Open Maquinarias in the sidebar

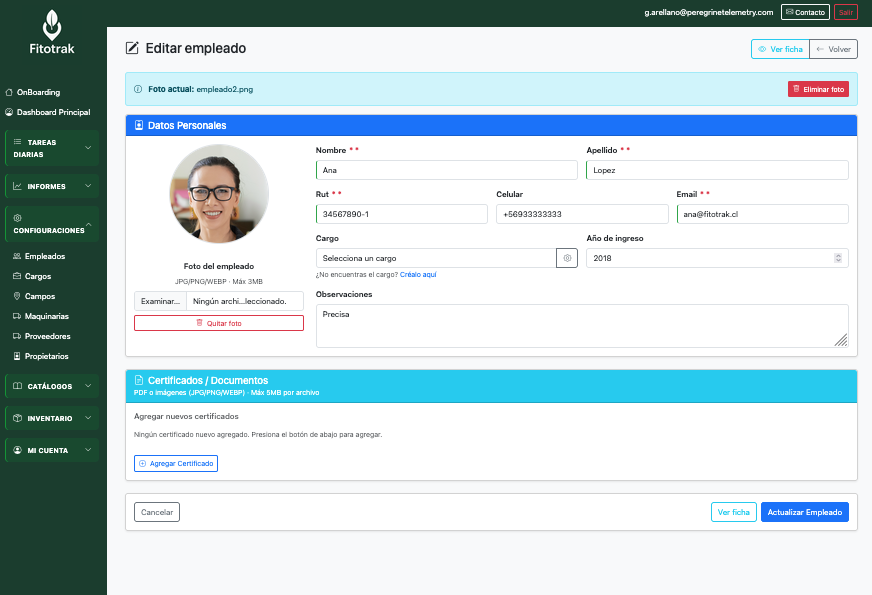pos(45,316)
